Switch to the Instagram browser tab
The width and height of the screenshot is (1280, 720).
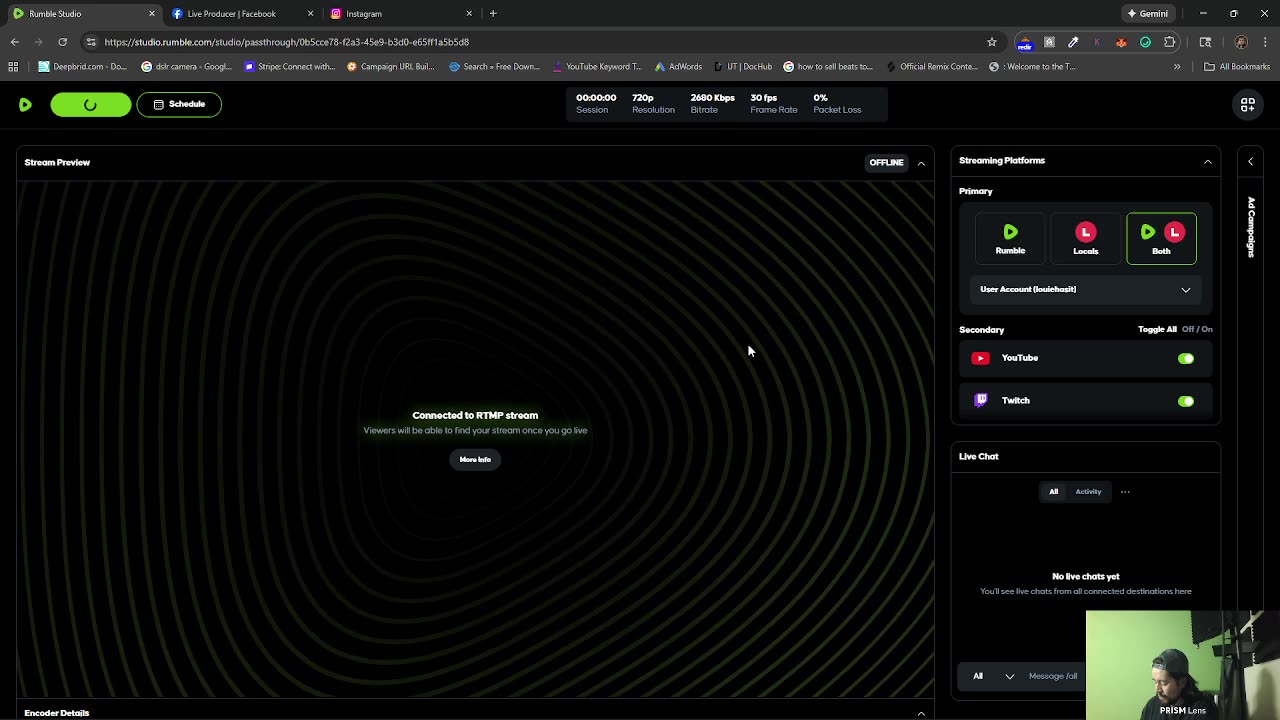(400, 14)
